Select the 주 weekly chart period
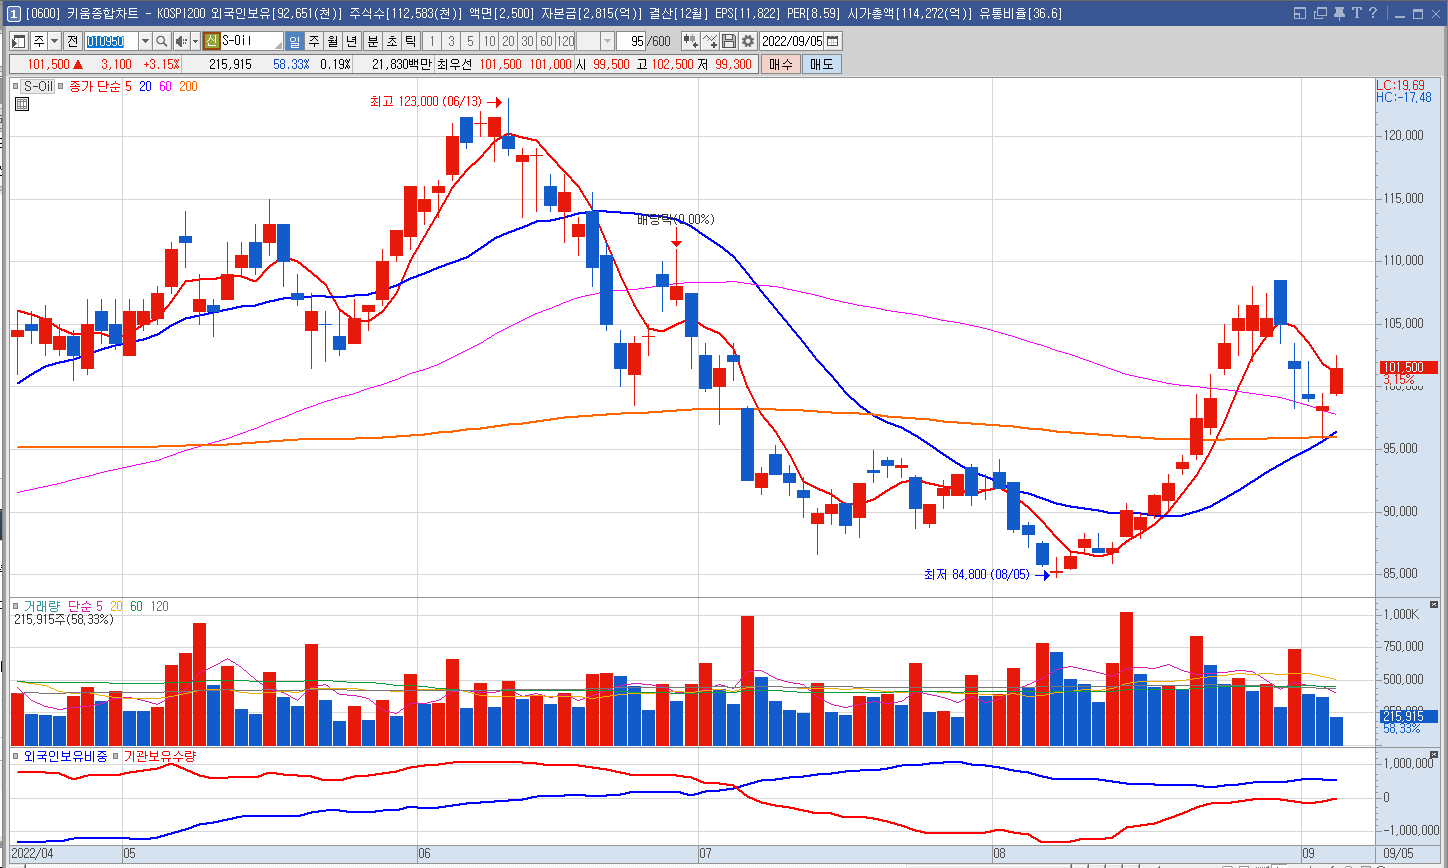 tap(314, 41)
